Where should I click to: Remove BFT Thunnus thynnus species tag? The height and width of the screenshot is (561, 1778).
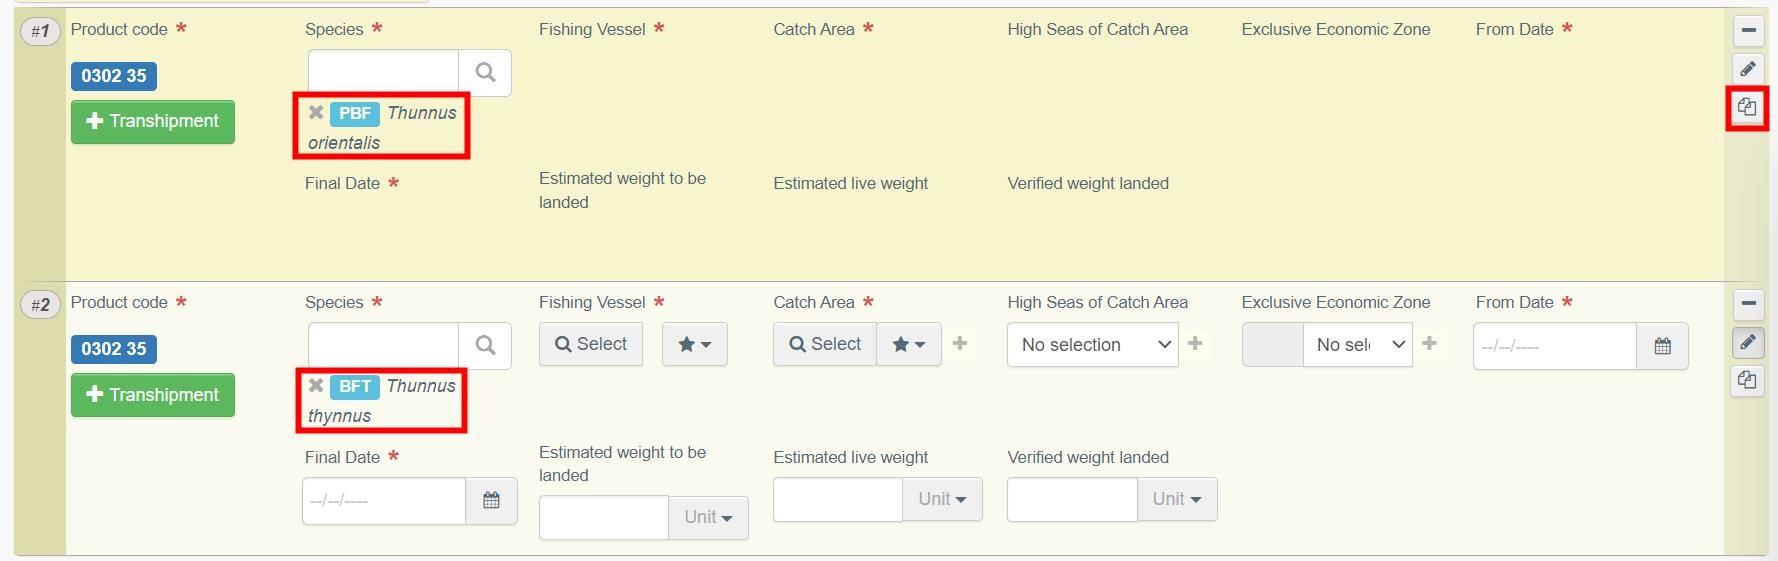(x=316, y=386)
